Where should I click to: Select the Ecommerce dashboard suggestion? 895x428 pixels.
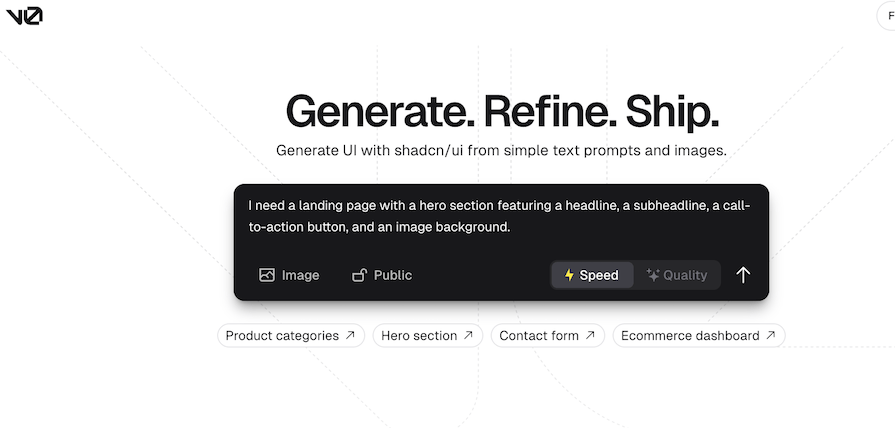(x=699, y=336)
